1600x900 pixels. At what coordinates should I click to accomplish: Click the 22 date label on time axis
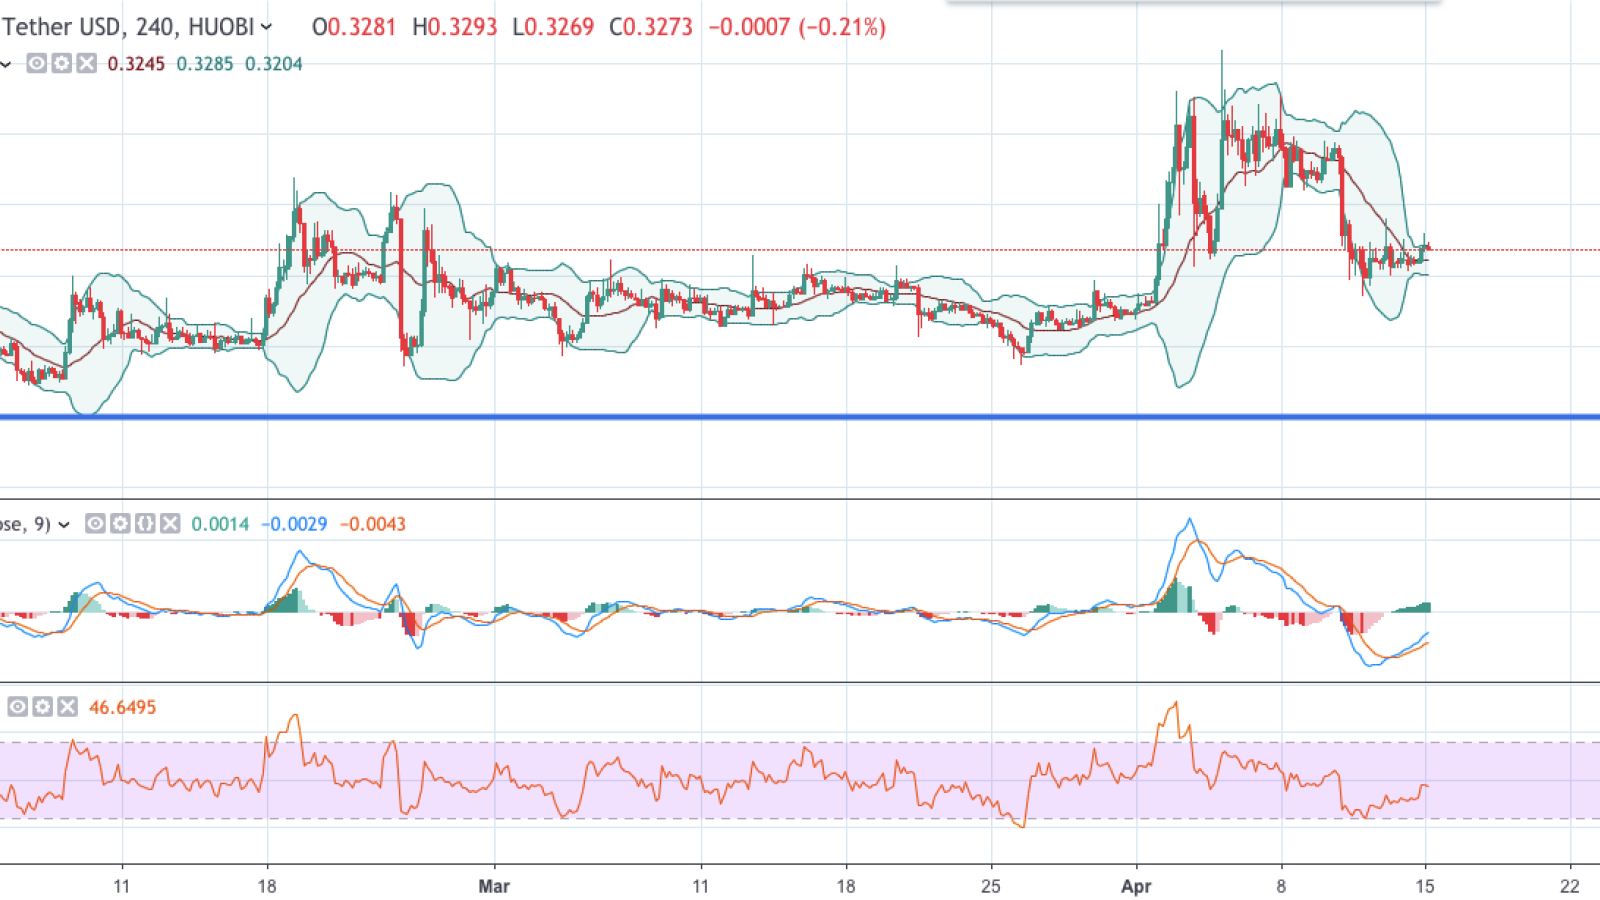click(1570, 886)
